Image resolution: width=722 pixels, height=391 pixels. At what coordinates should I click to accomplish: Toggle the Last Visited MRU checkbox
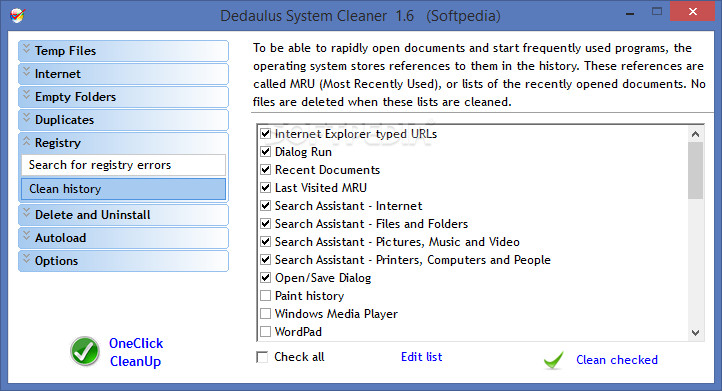coord(265,188)
